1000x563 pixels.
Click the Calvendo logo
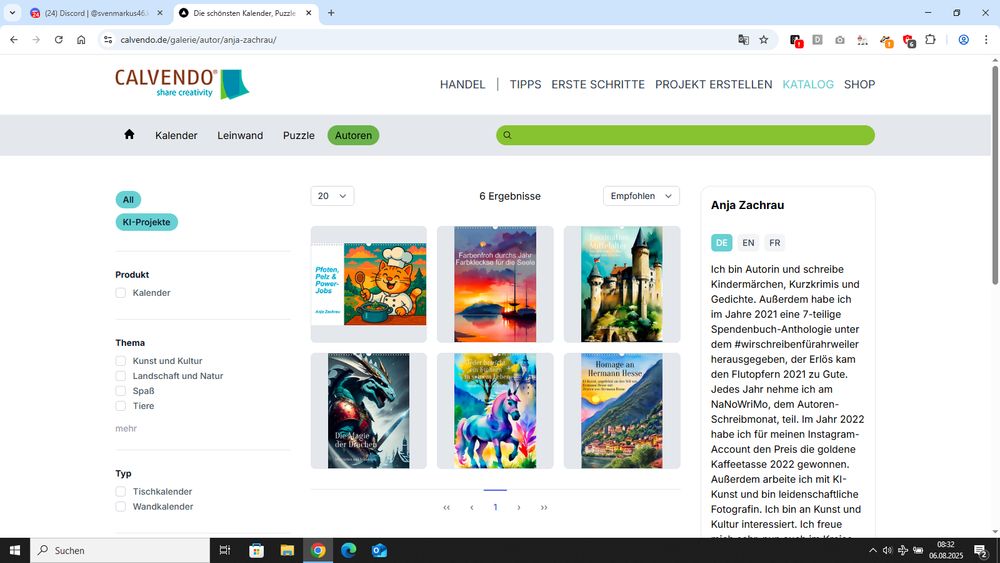pos(182,84)
